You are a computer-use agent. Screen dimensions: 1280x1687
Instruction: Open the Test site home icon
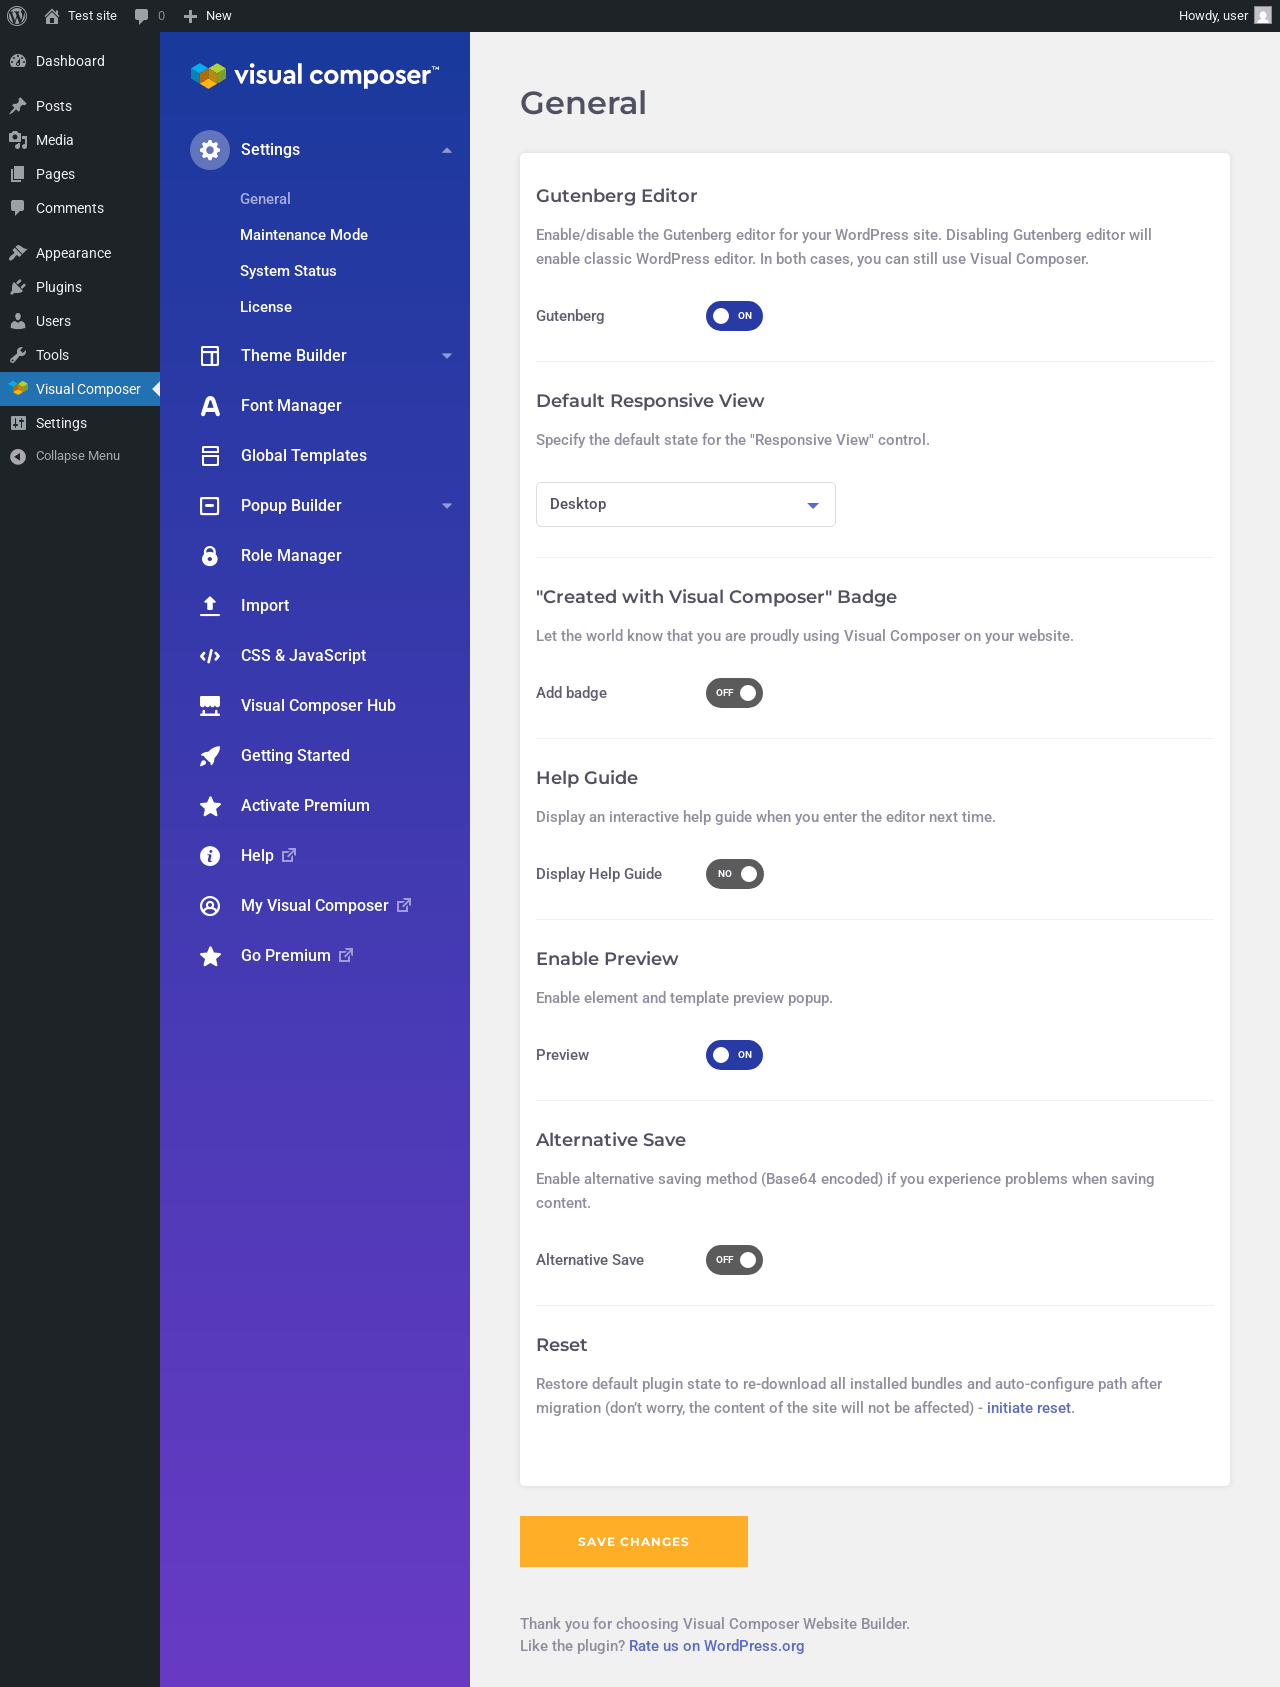click(52, 16)
